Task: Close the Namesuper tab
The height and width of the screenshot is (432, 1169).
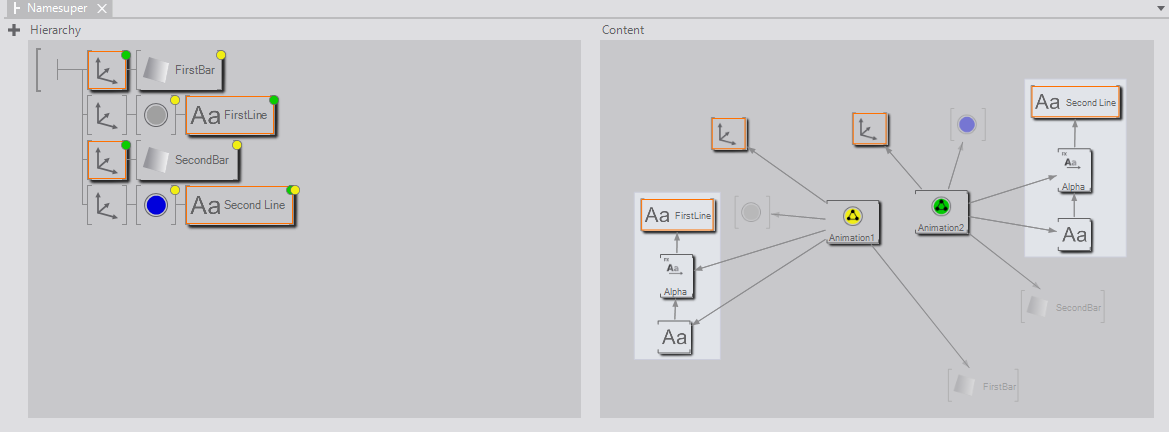Action: click(x=102, y=8)
